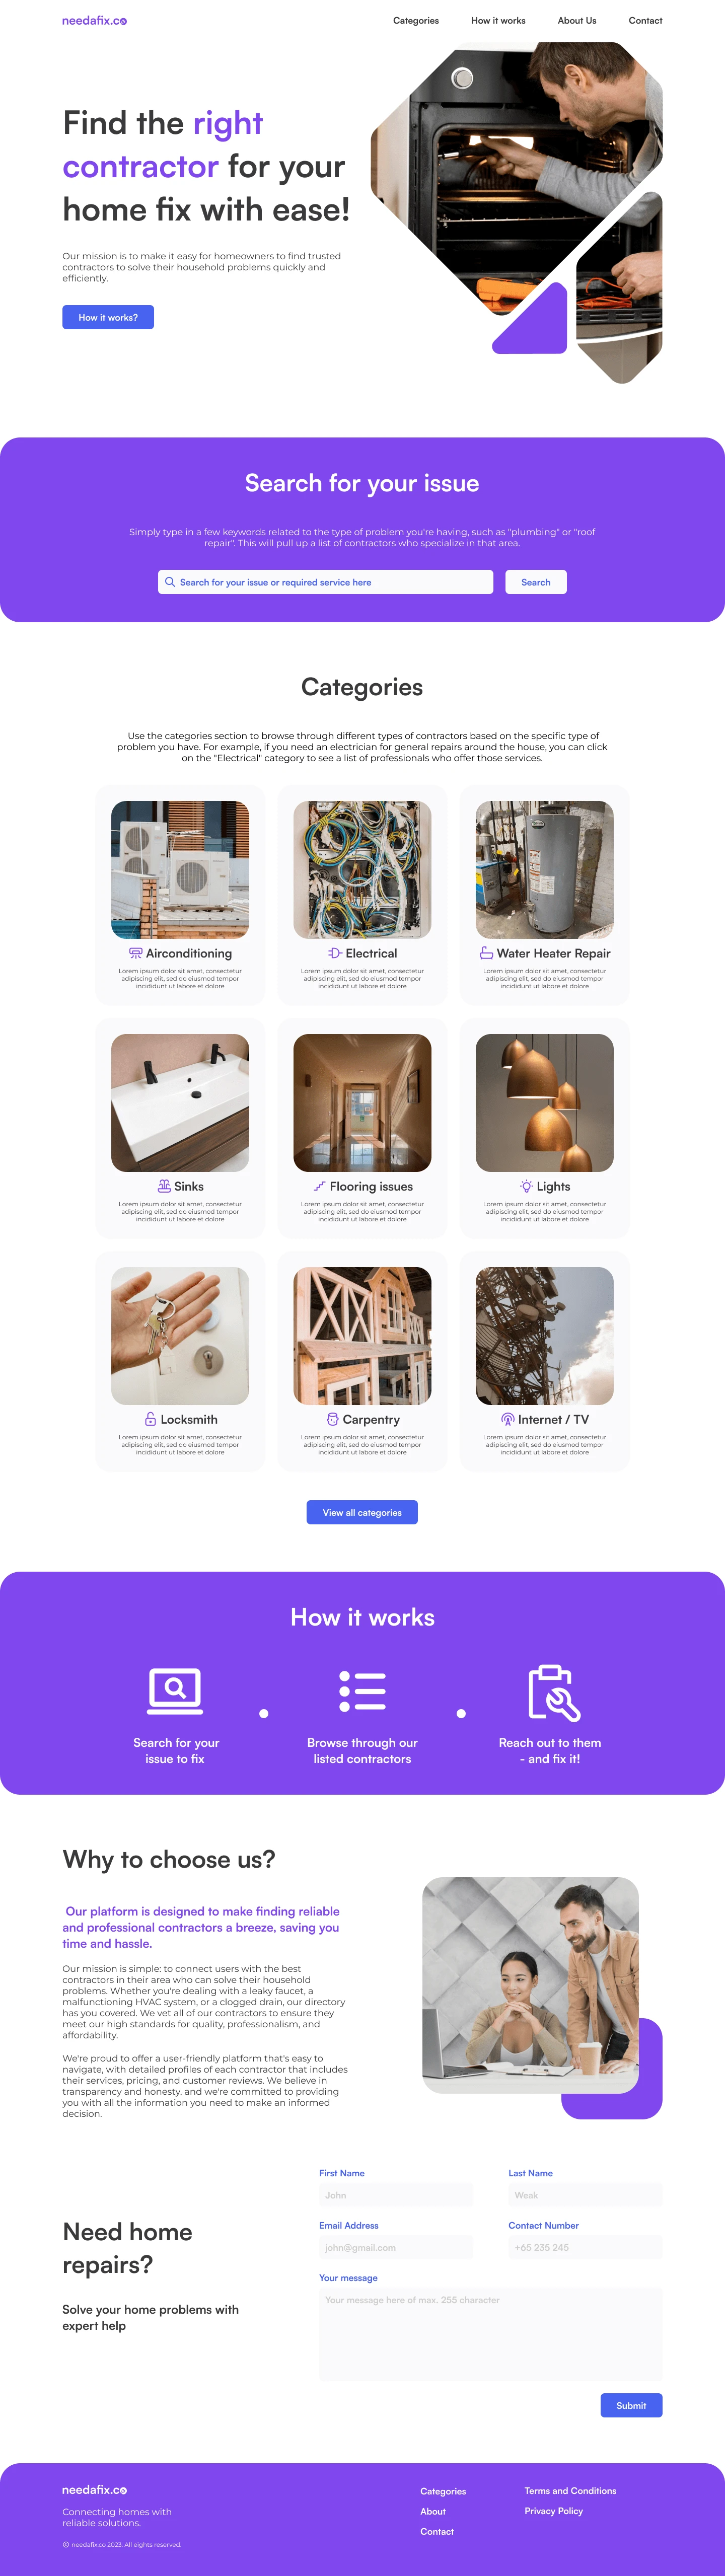The height and width of the screenshot is (2576, 725).
Task: Click the Email Address input field
Action: coord(396,2247)
